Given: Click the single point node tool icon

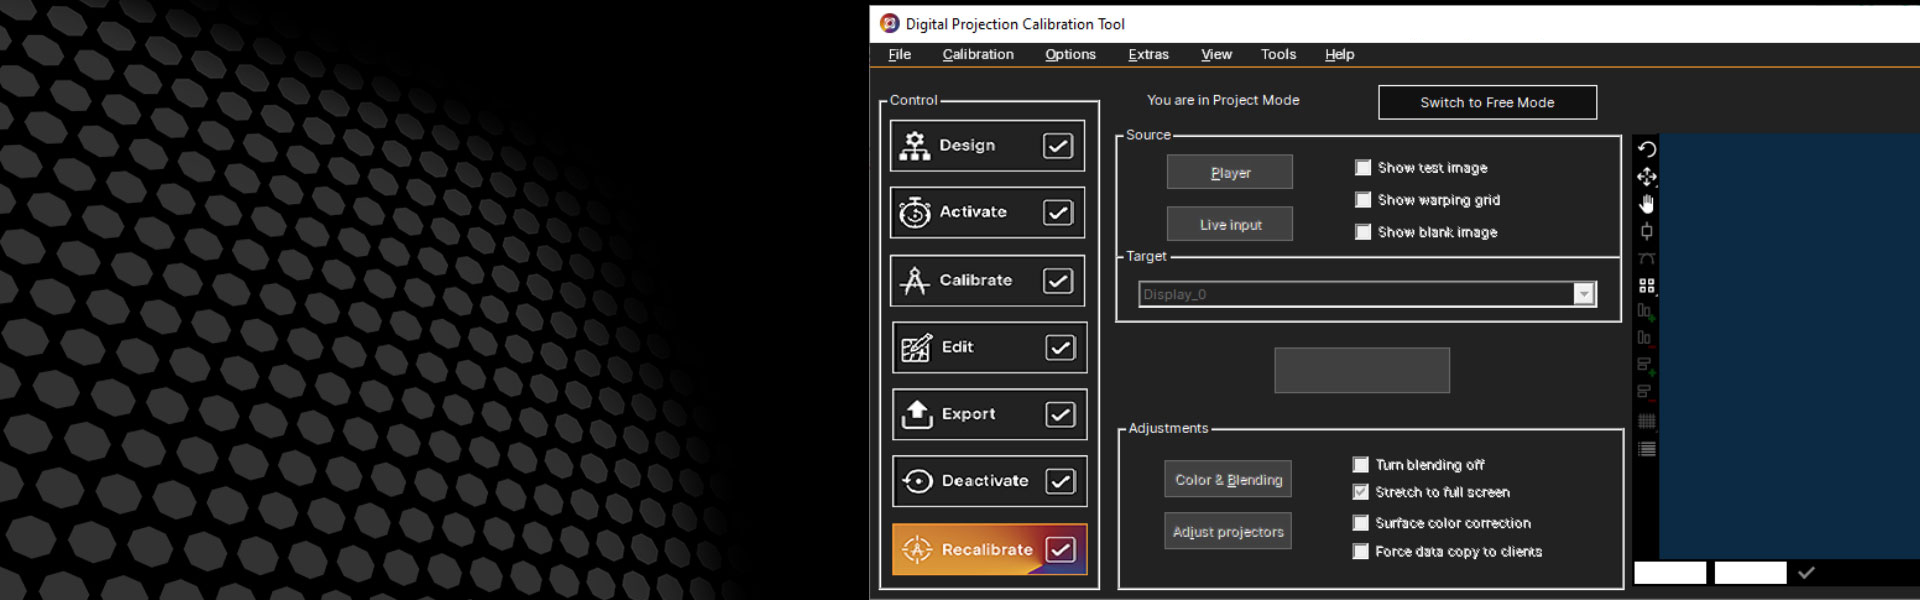Looking at the screenshot, I should tap(1646, 231).
